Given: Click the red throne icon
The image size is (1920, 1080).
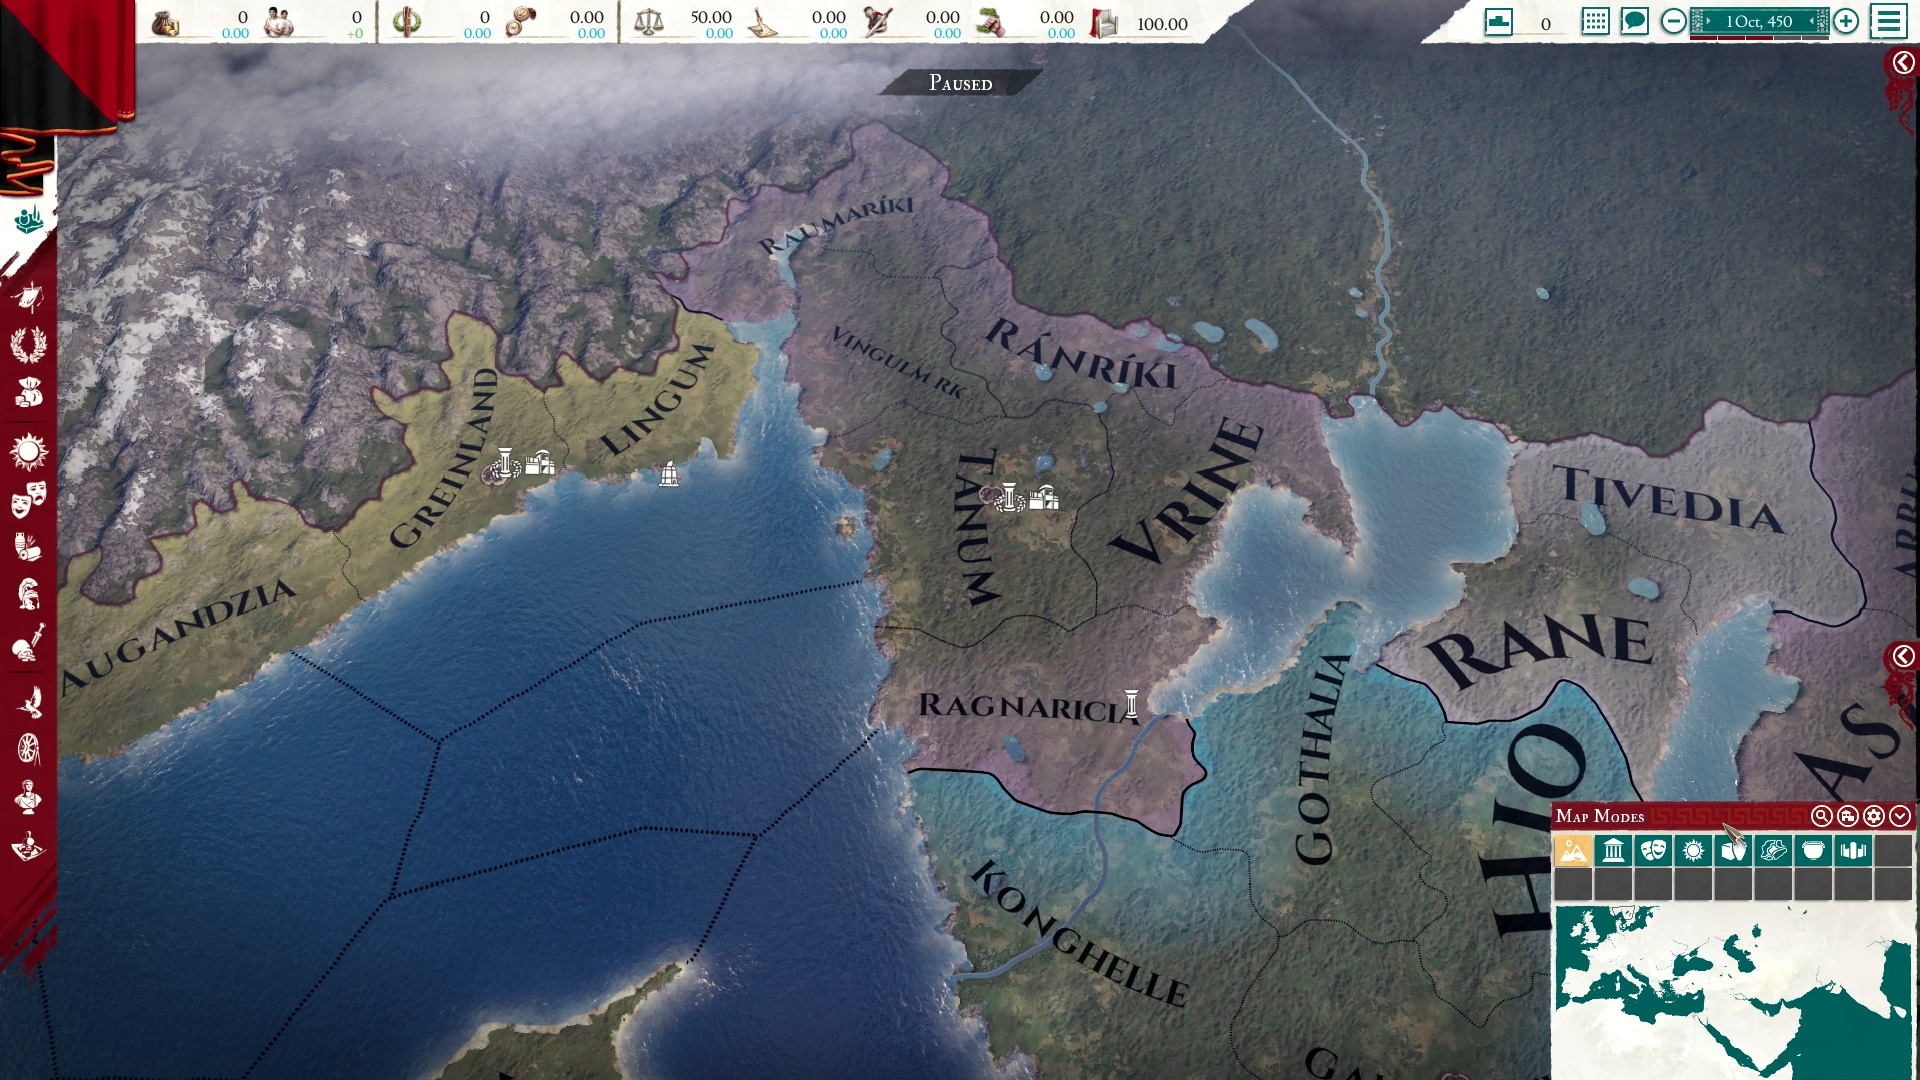Looking at the screenshot, I should tap(1104, 23).
